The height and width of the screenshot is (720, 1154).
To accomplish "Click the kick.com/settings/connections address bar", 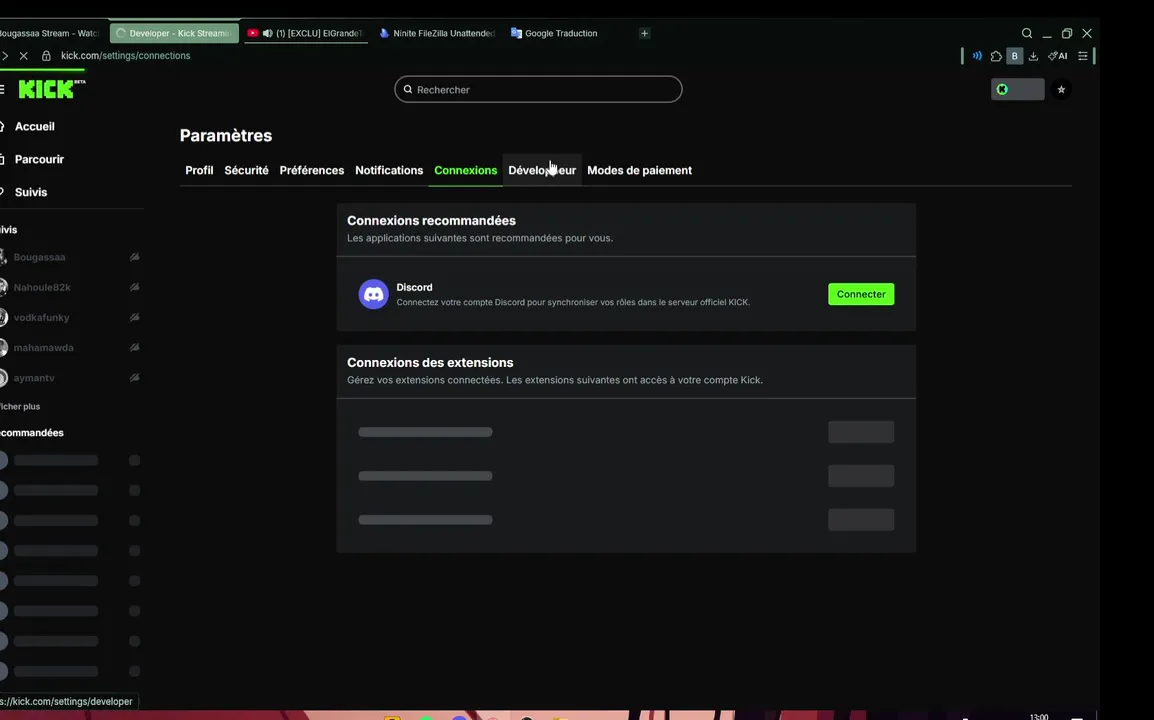I will pos(125,56).
